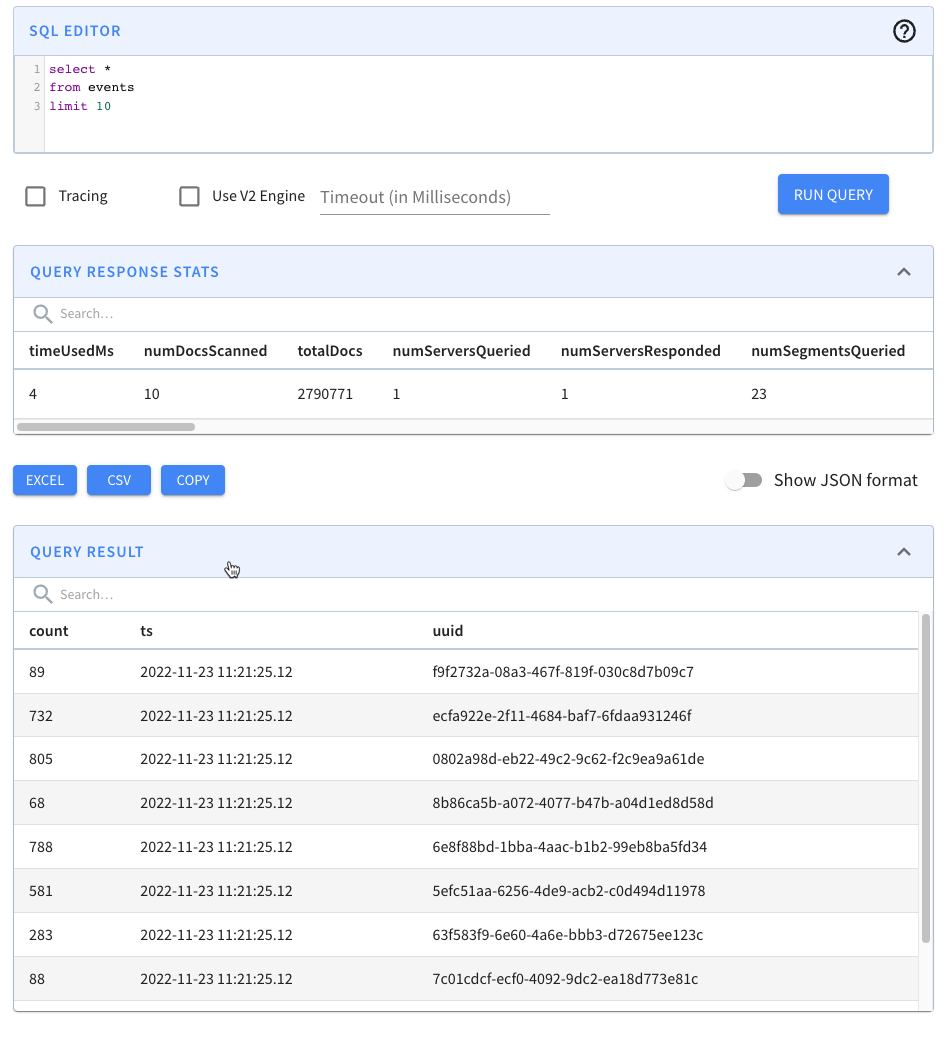Collapse the Query Result panel
This screenshot has width=947, height=1037.
[904, 551]
